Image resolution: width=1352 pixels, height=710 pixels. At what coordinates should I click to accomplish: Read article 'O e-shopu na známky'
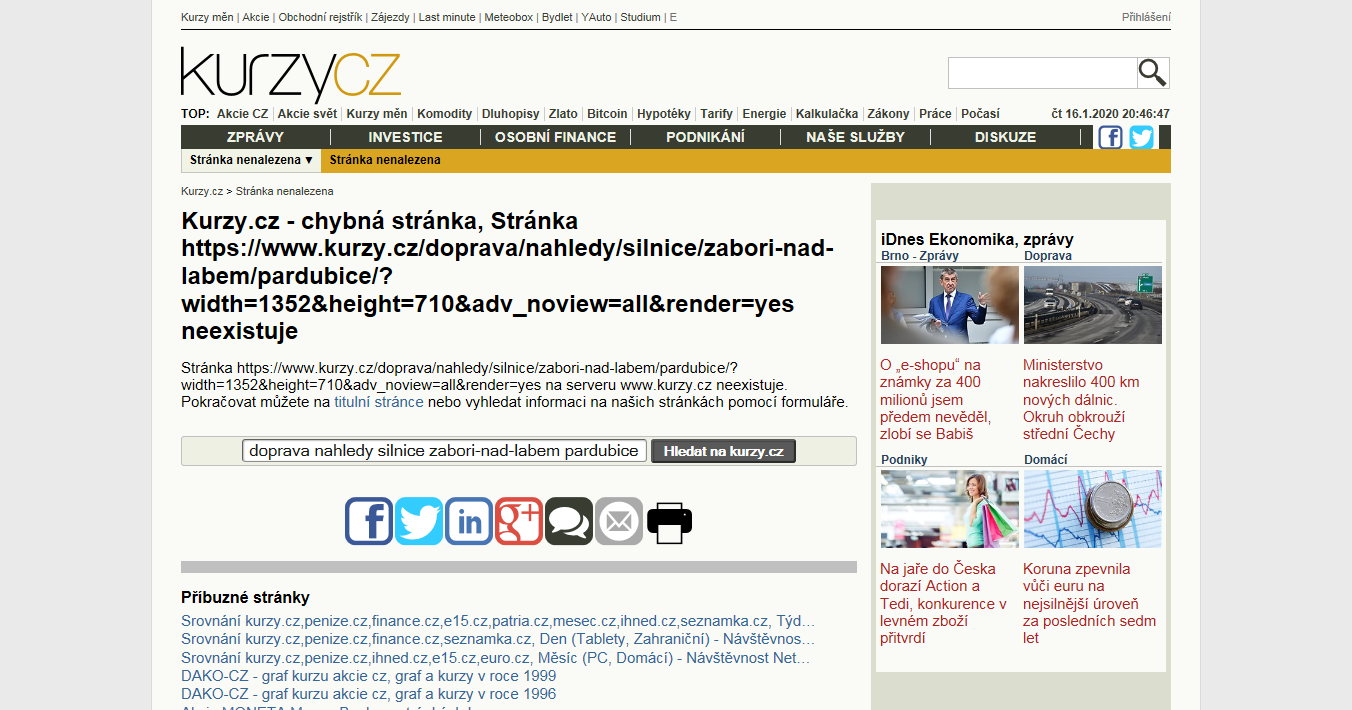[935, 400]
